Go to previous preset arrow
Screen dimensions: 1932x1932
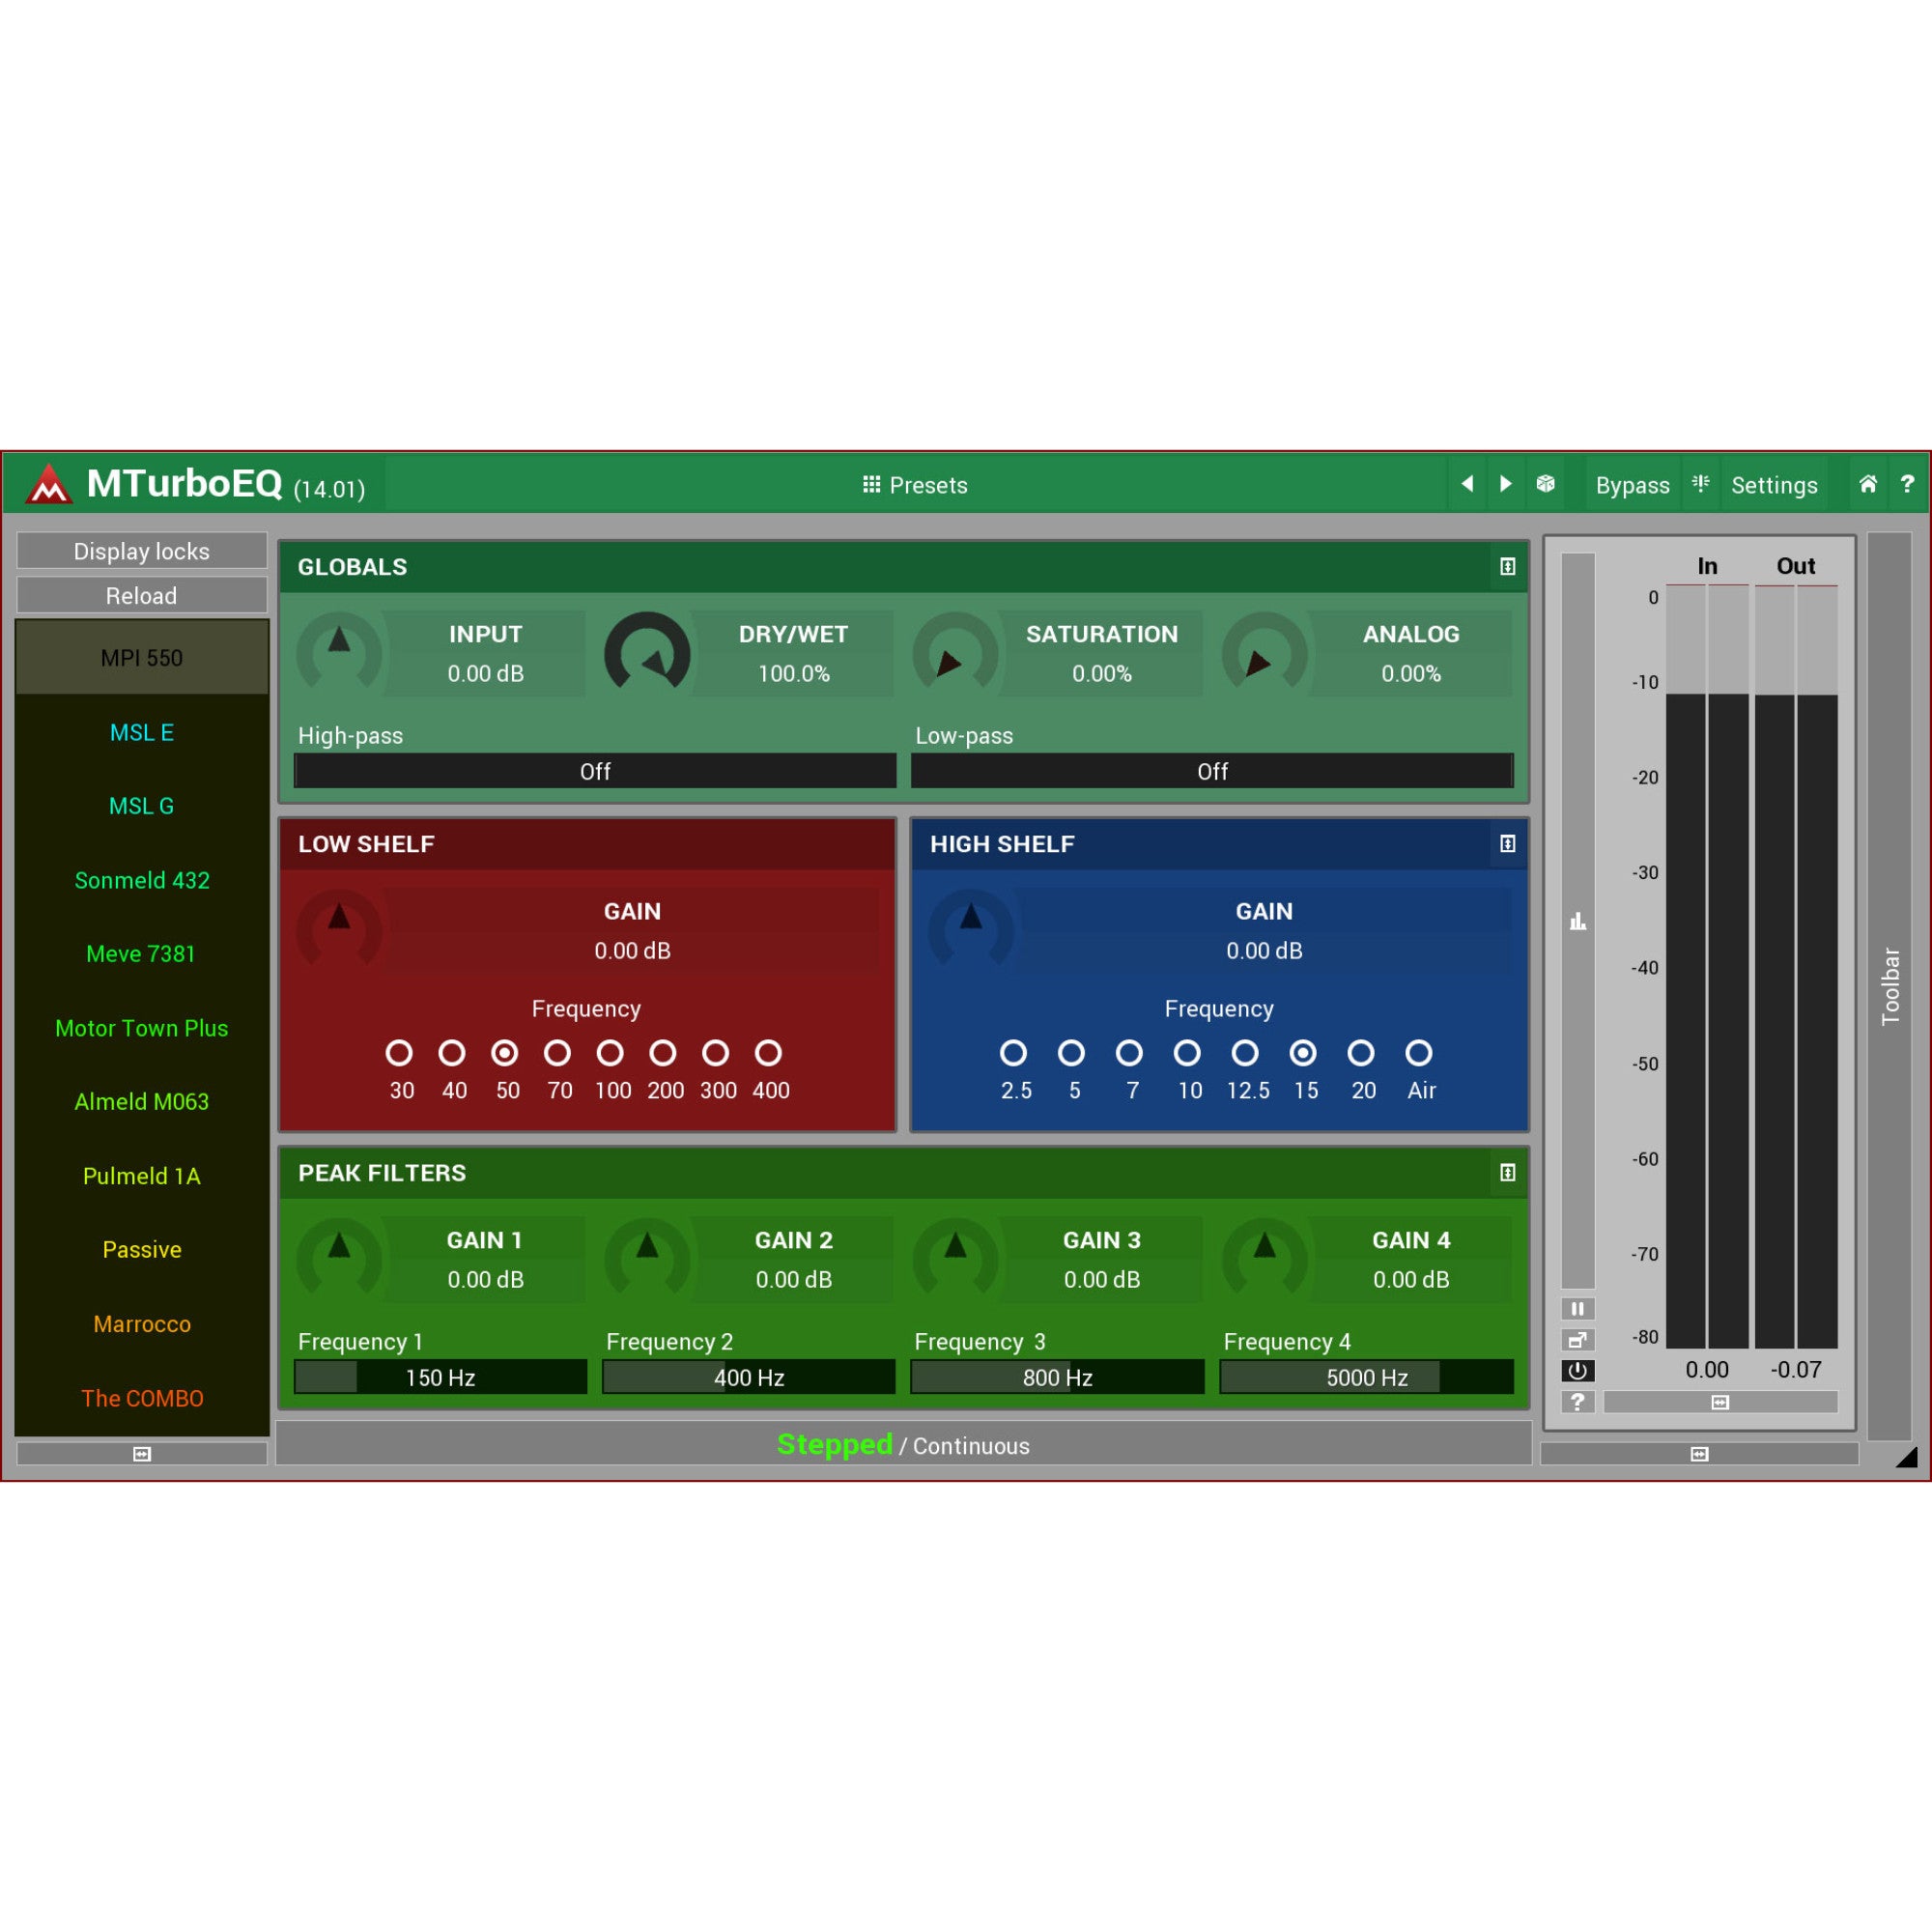(x=1467, y=484)
